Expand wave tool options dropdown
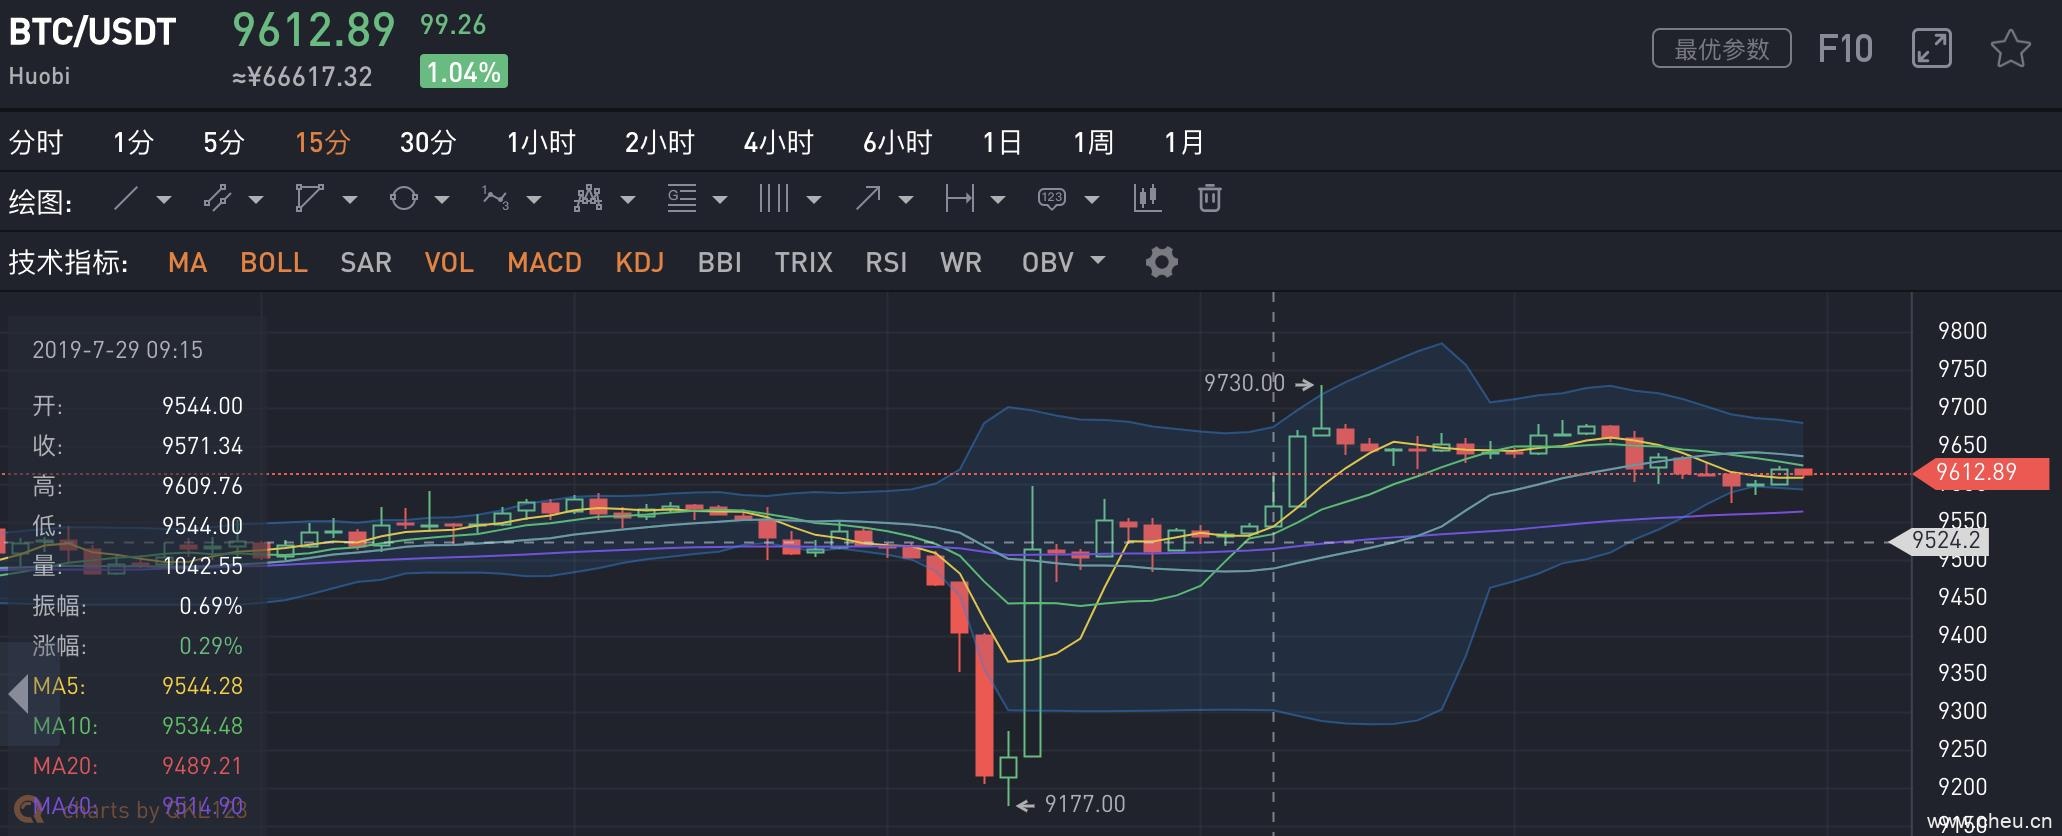 click(x=534, y=200)
